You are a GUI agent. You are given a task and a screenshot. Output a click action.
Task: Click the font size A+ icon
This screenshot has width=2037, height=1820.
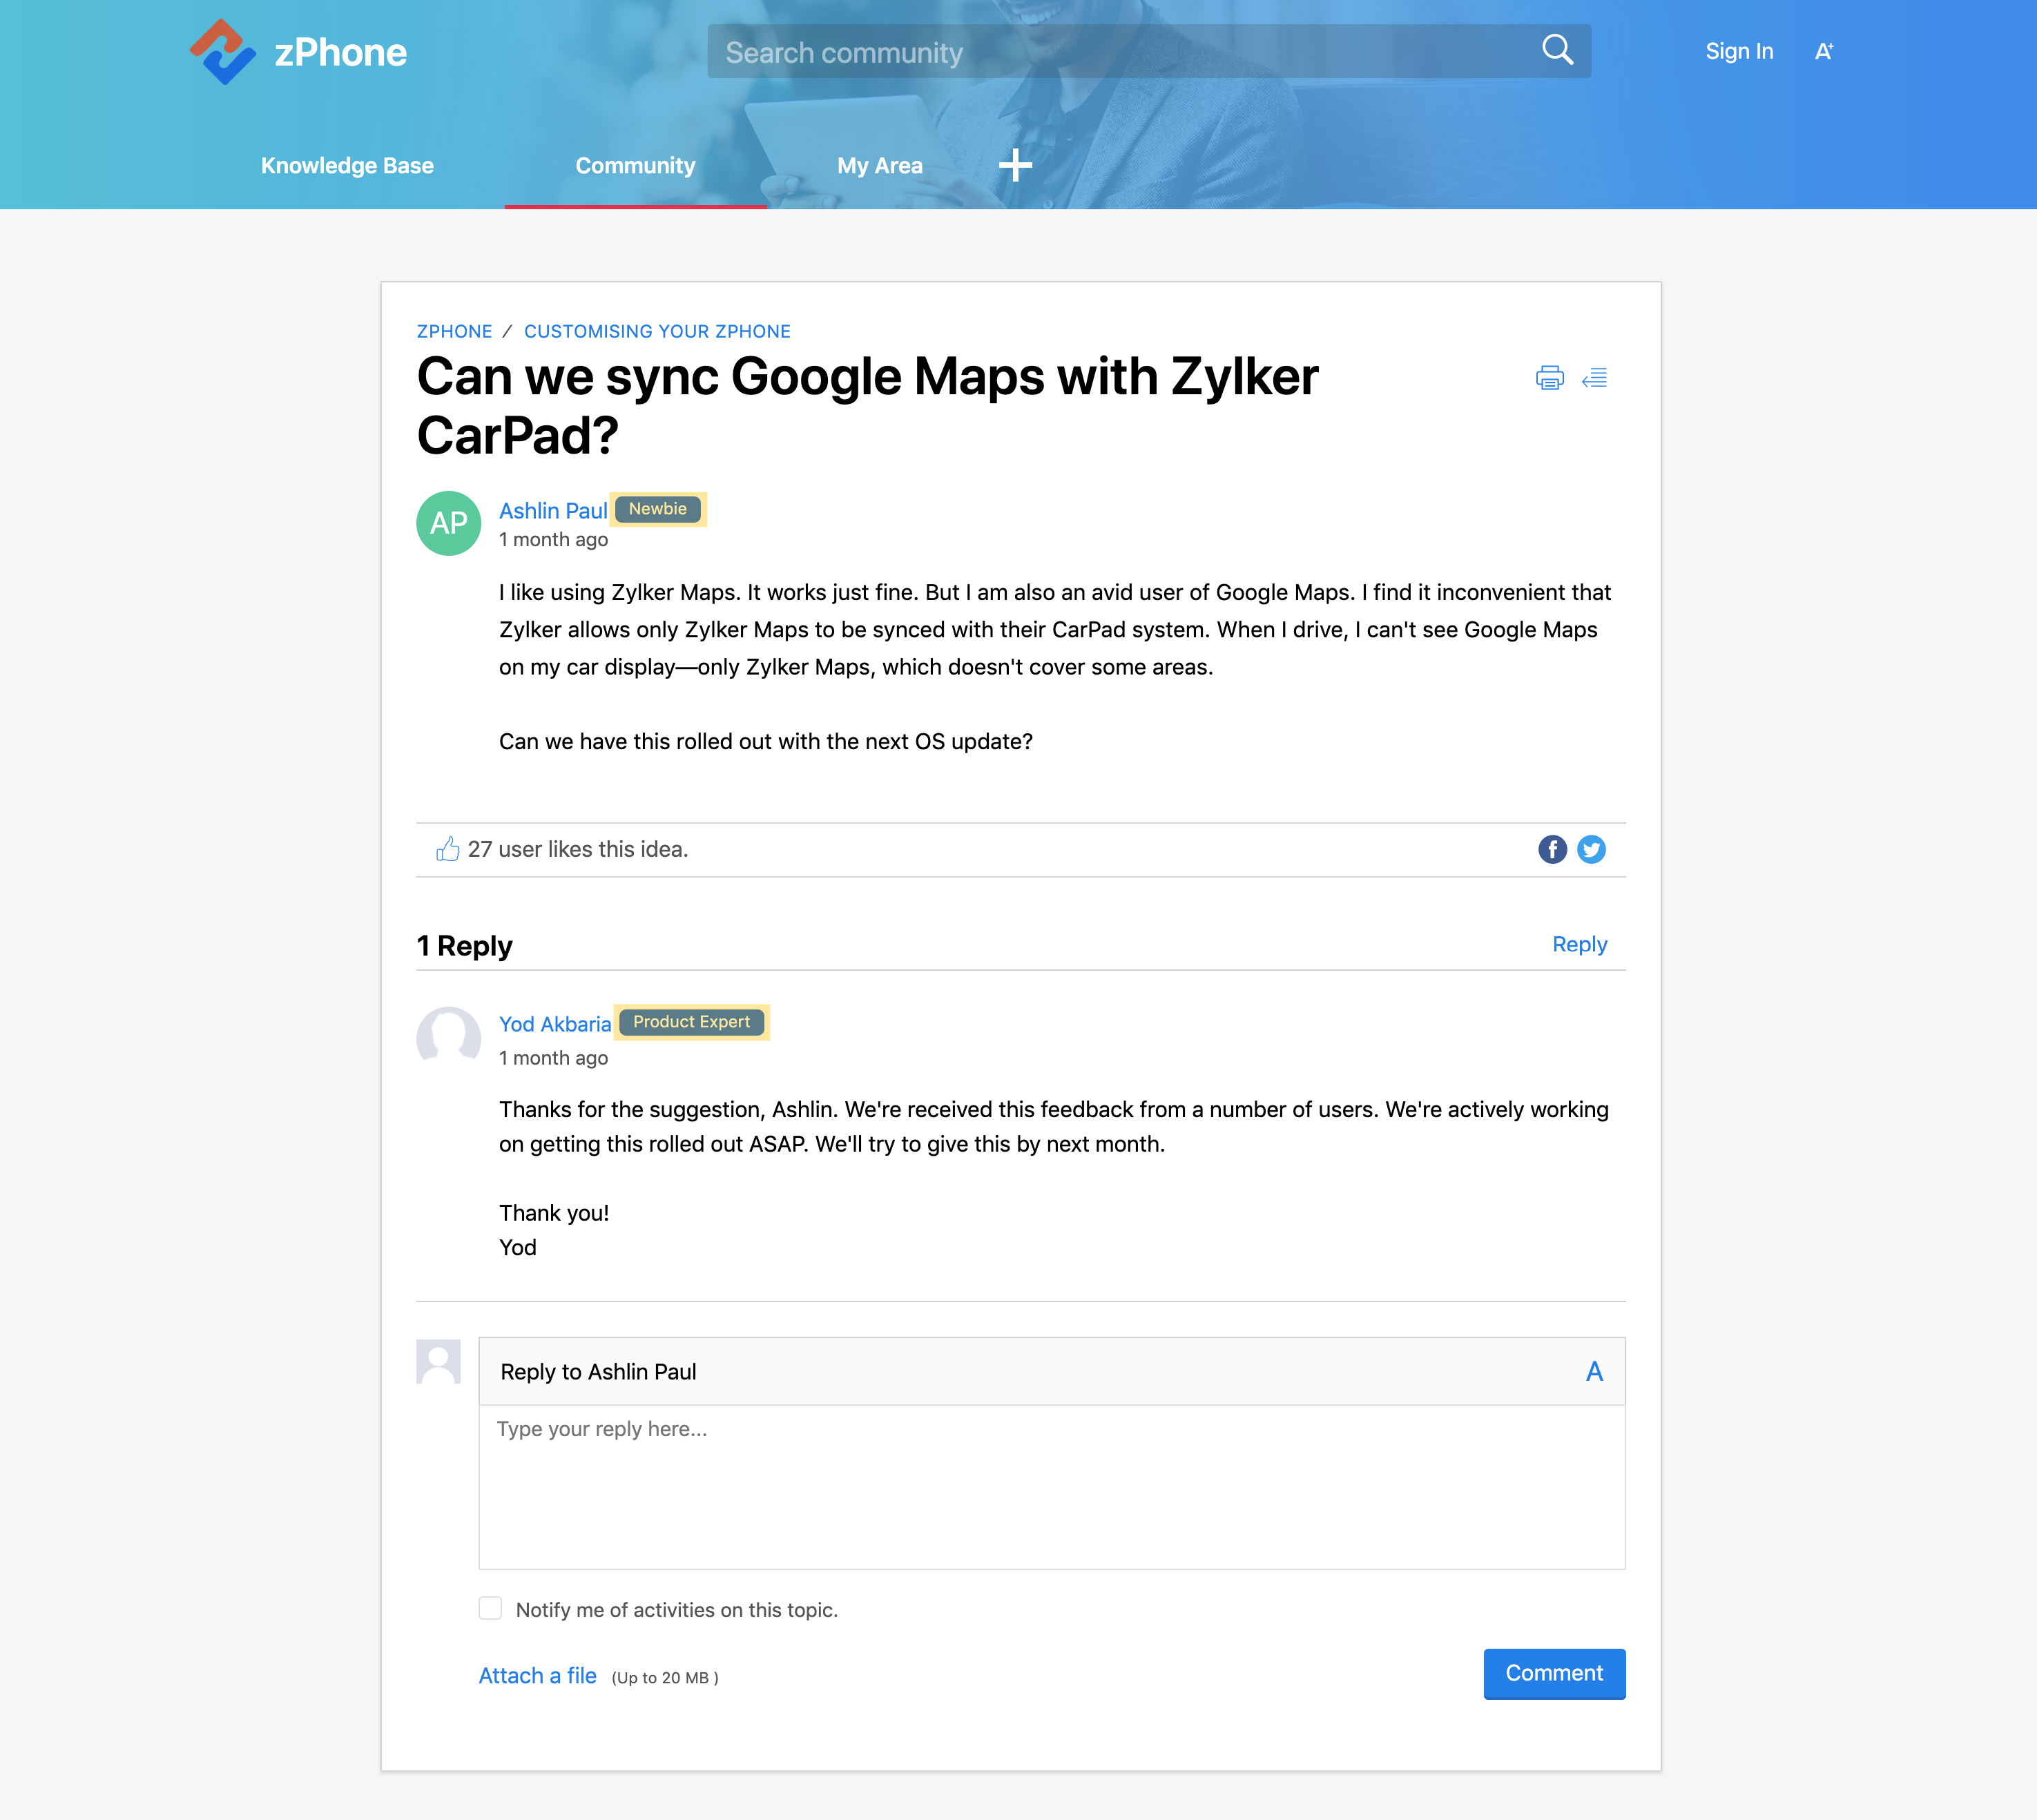pos(1823,52)
